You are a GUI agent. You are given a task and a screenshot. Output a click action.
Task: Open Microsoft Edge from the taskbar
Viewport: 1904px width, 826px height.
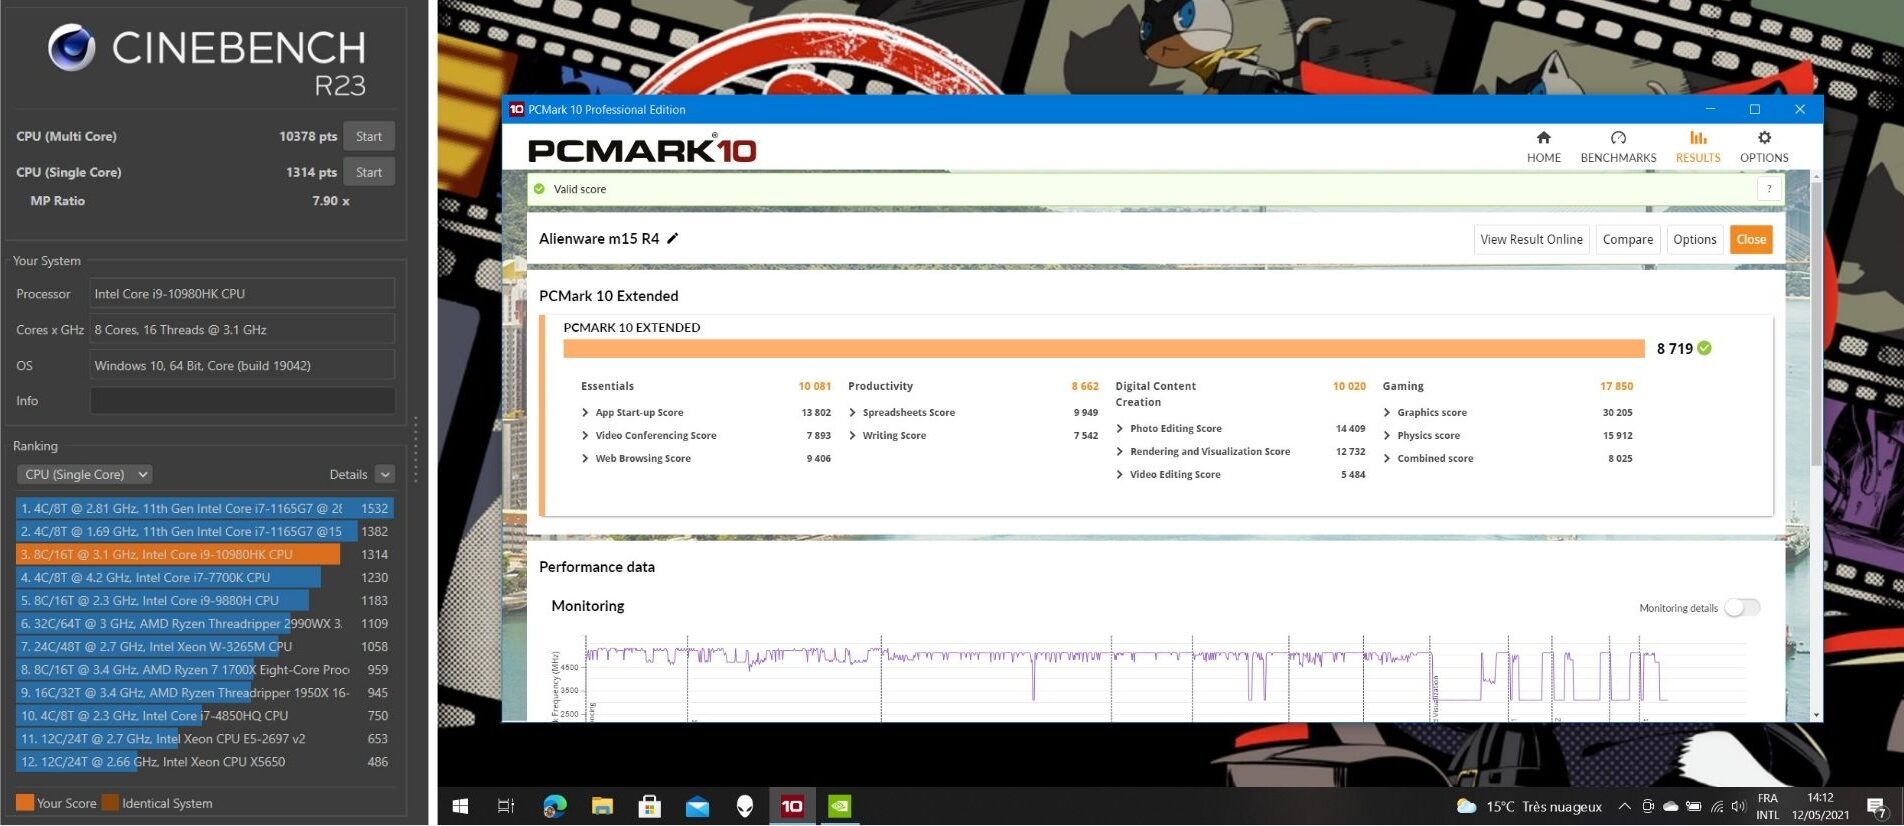554,806
